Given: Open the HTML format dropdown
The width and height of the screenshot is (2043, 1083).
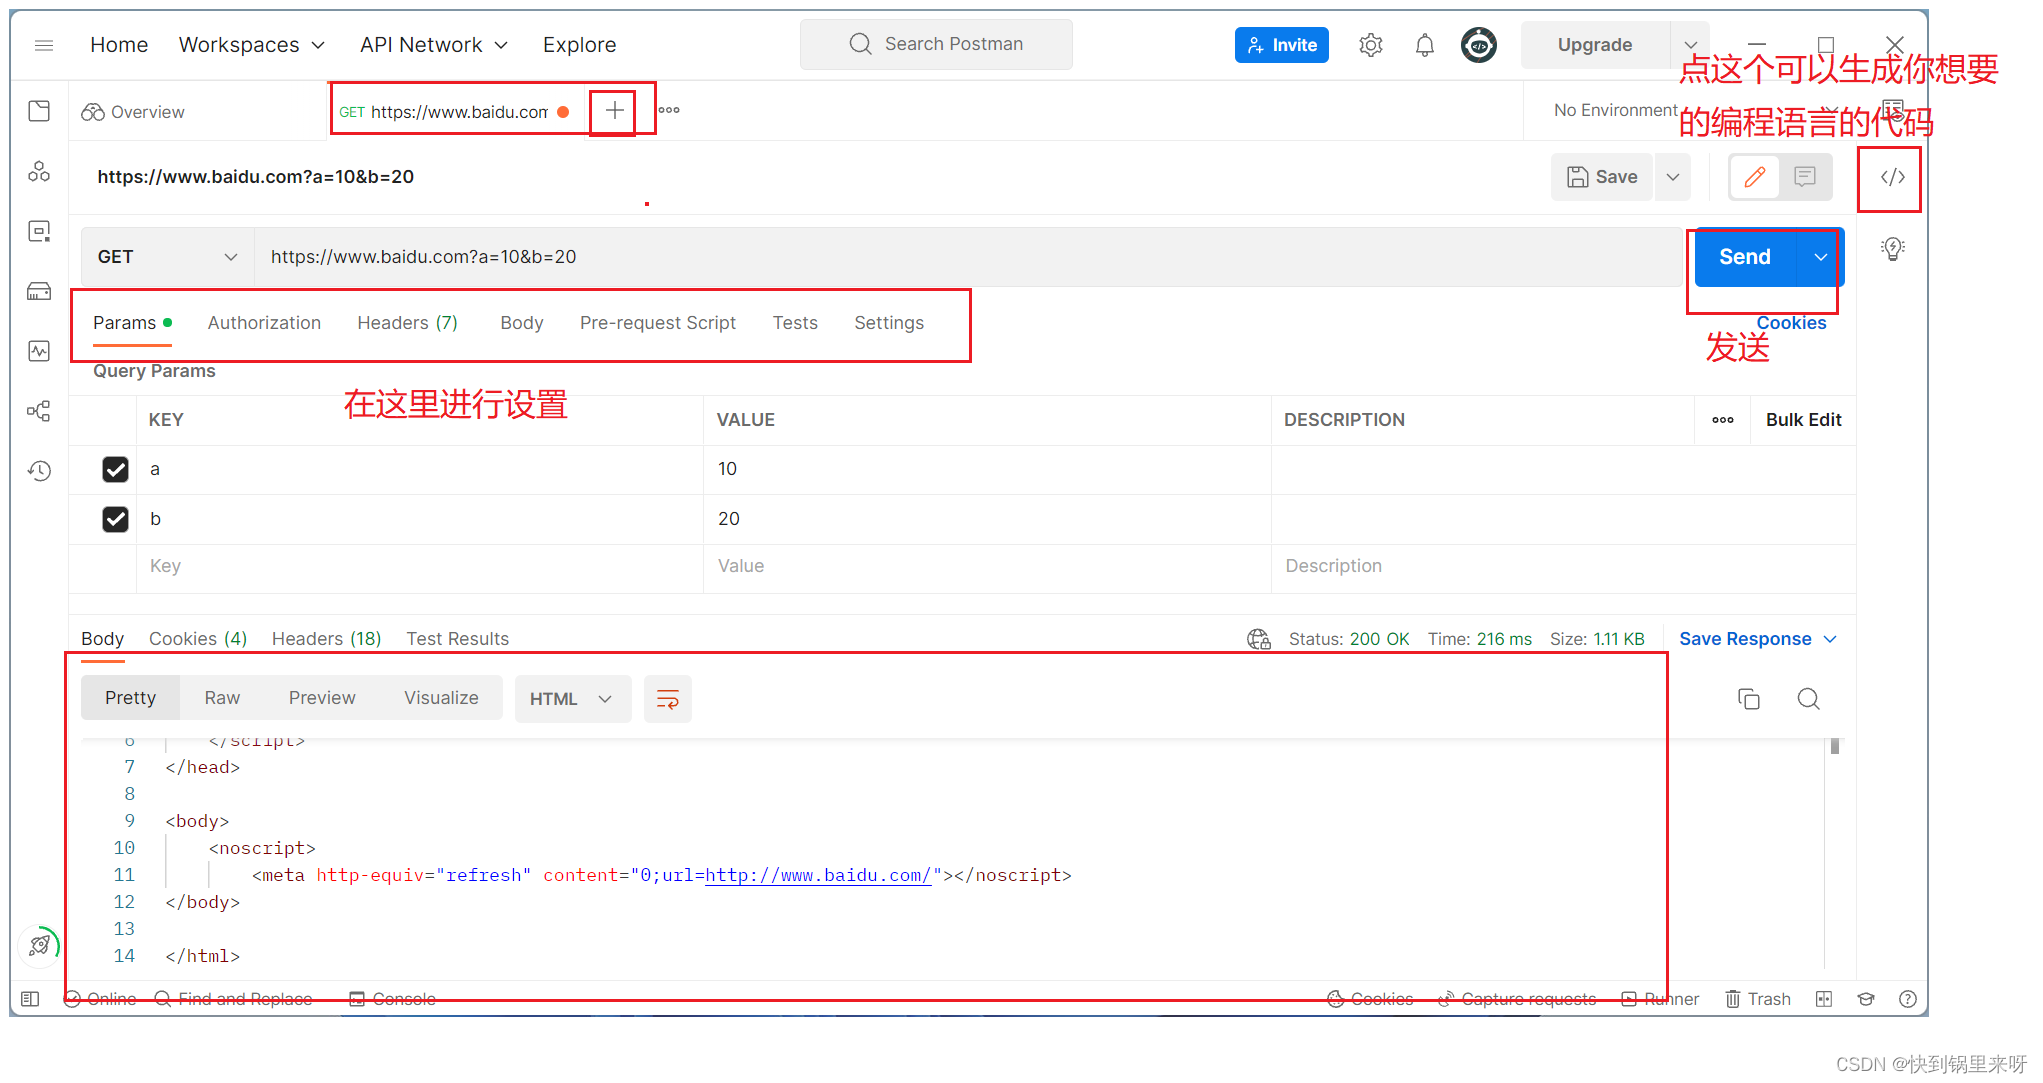Looking at the screenshot, I should [572, 699].
